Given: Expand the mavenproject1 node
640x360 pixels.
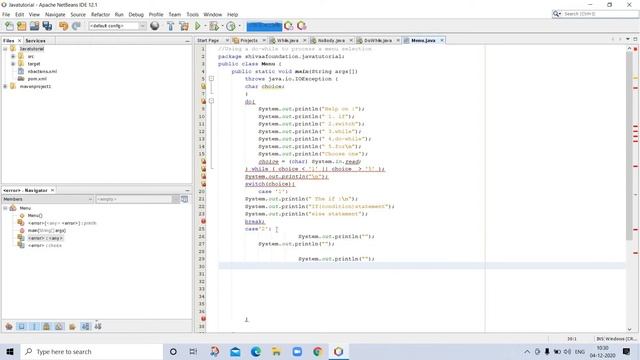Looking at the screenshot, I should pos(5,86).
